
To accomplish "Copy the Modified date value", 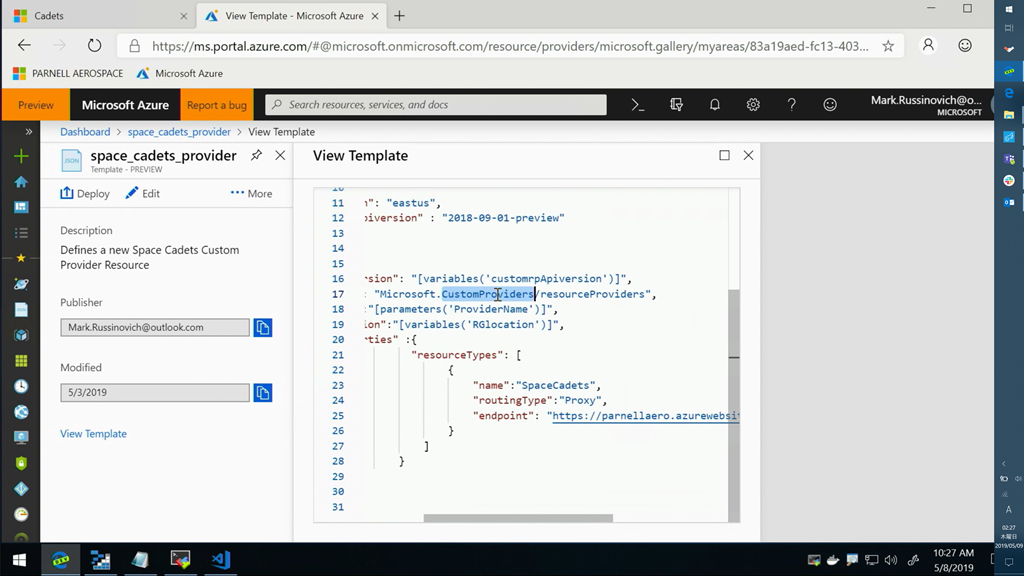I will click(263, 393).
